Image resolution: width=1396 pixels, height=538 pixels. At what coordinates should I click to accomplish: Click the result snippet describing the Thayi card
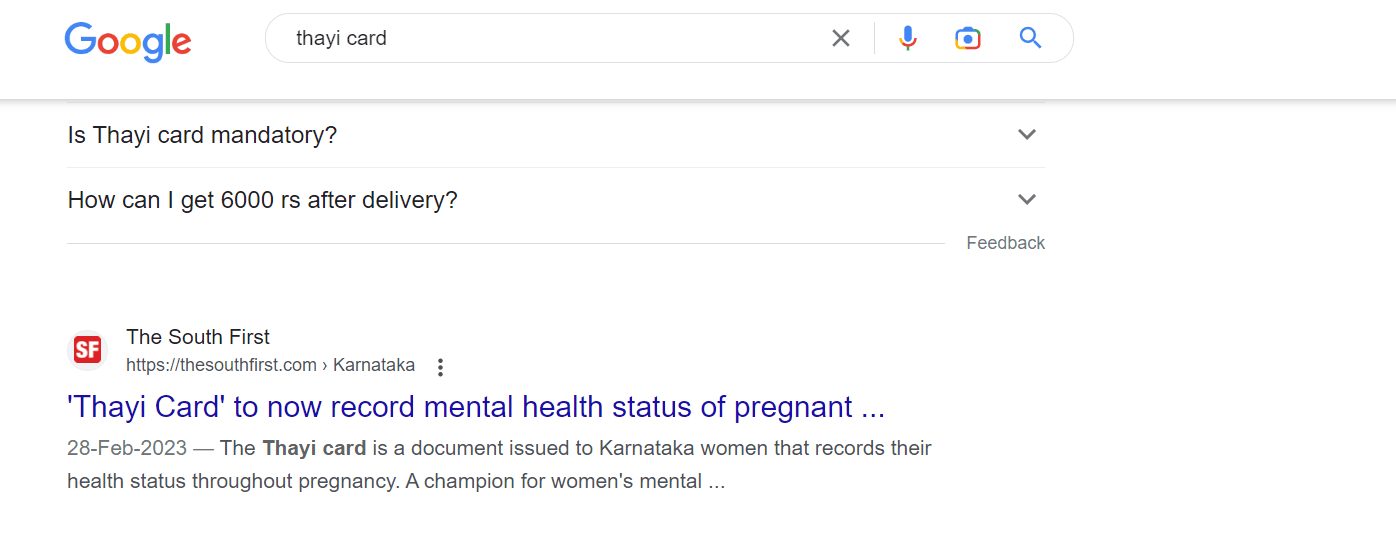pyautogui.click(x=500, y=465)
